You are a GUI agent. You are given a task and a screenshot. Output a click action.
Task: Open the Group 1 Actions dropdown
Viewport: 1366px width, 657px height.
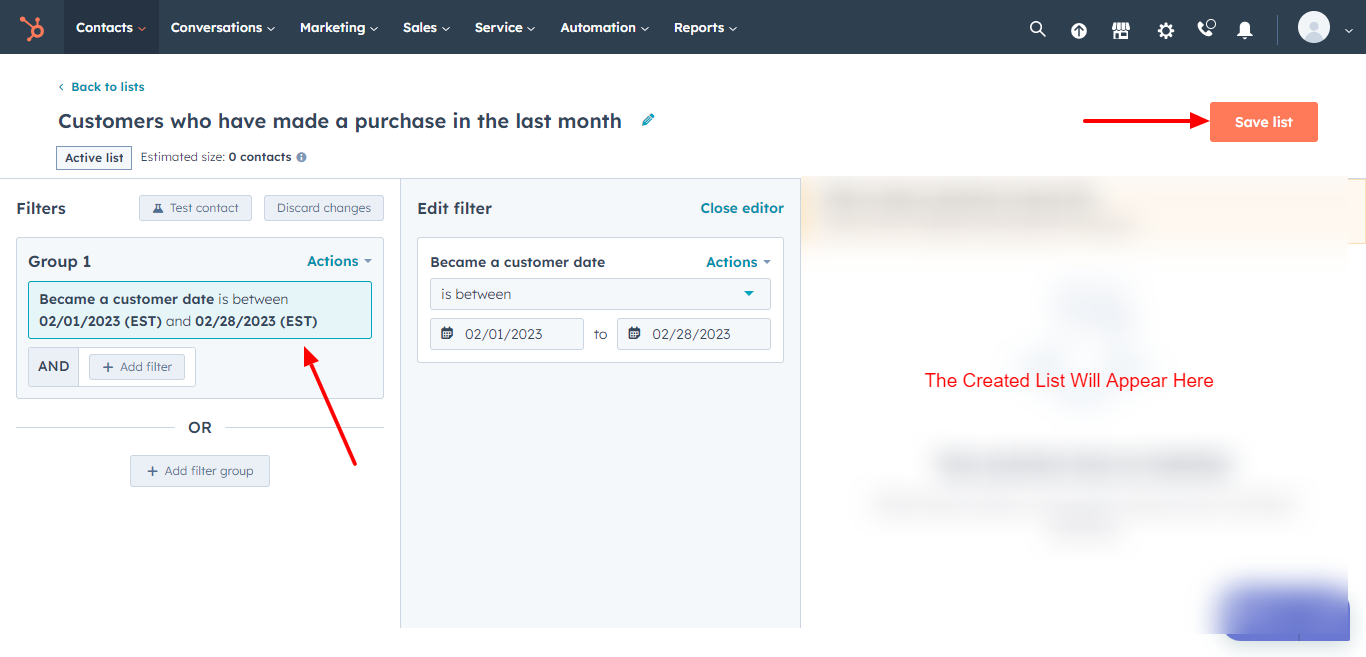tap(338, 261)
